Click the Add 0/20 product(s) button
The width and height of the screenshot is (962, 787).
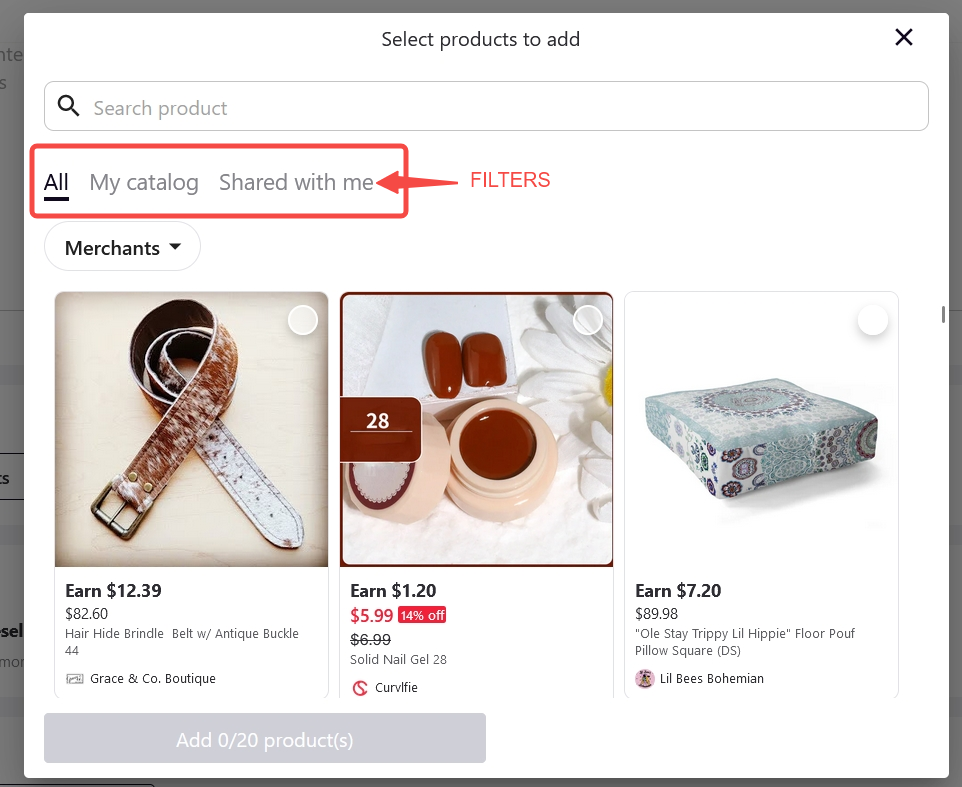(x=264, y=738)
